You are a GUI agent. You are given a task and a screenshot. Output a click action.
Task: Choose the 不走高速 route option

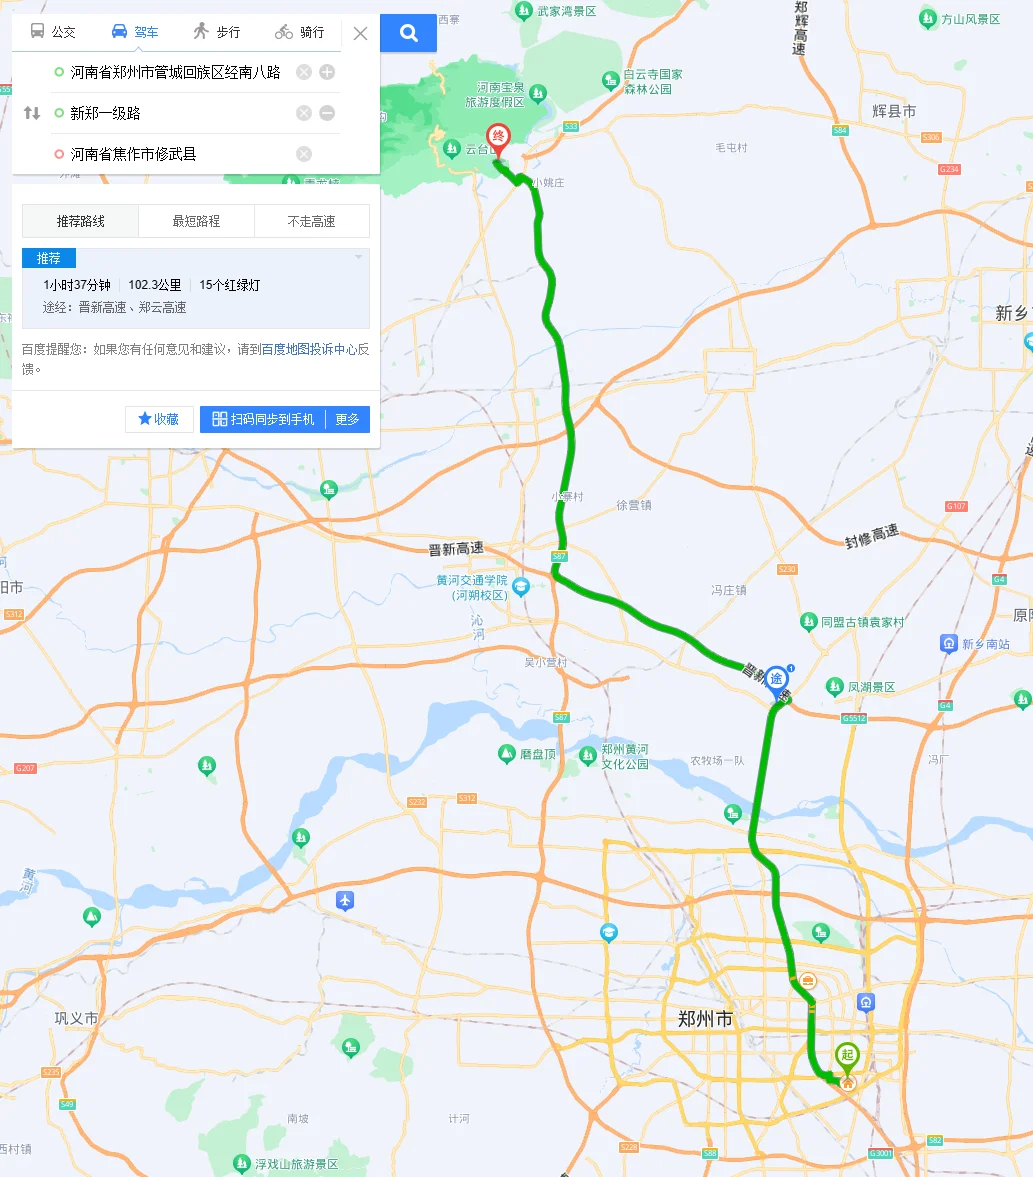click(x=312, y=221)
